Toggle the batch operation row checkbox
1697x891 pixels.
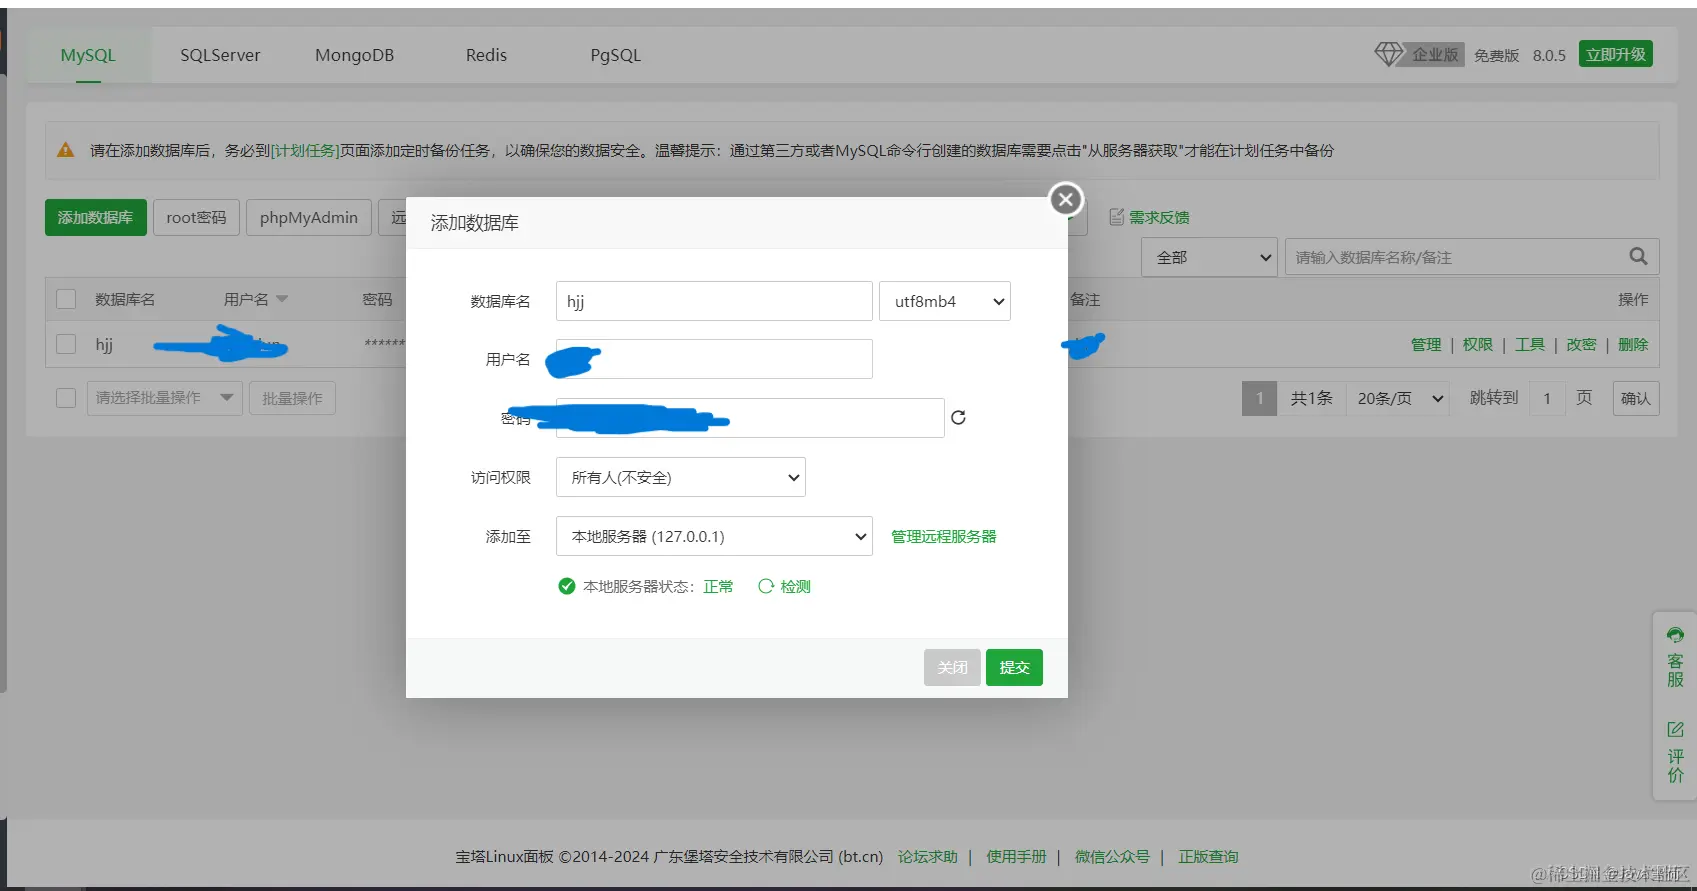pos(66,398)
